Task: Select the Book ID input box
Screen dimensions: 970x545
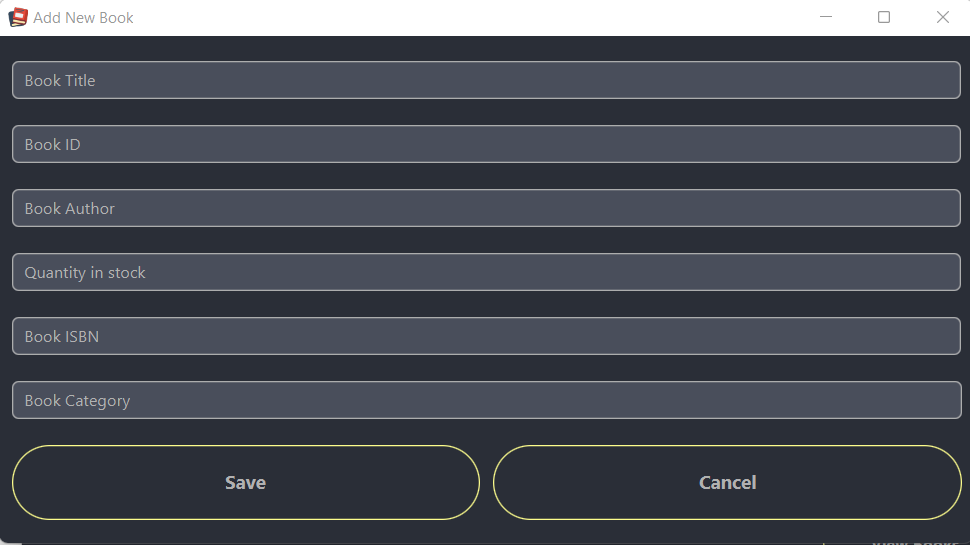Action: click(x=486, y=144)
